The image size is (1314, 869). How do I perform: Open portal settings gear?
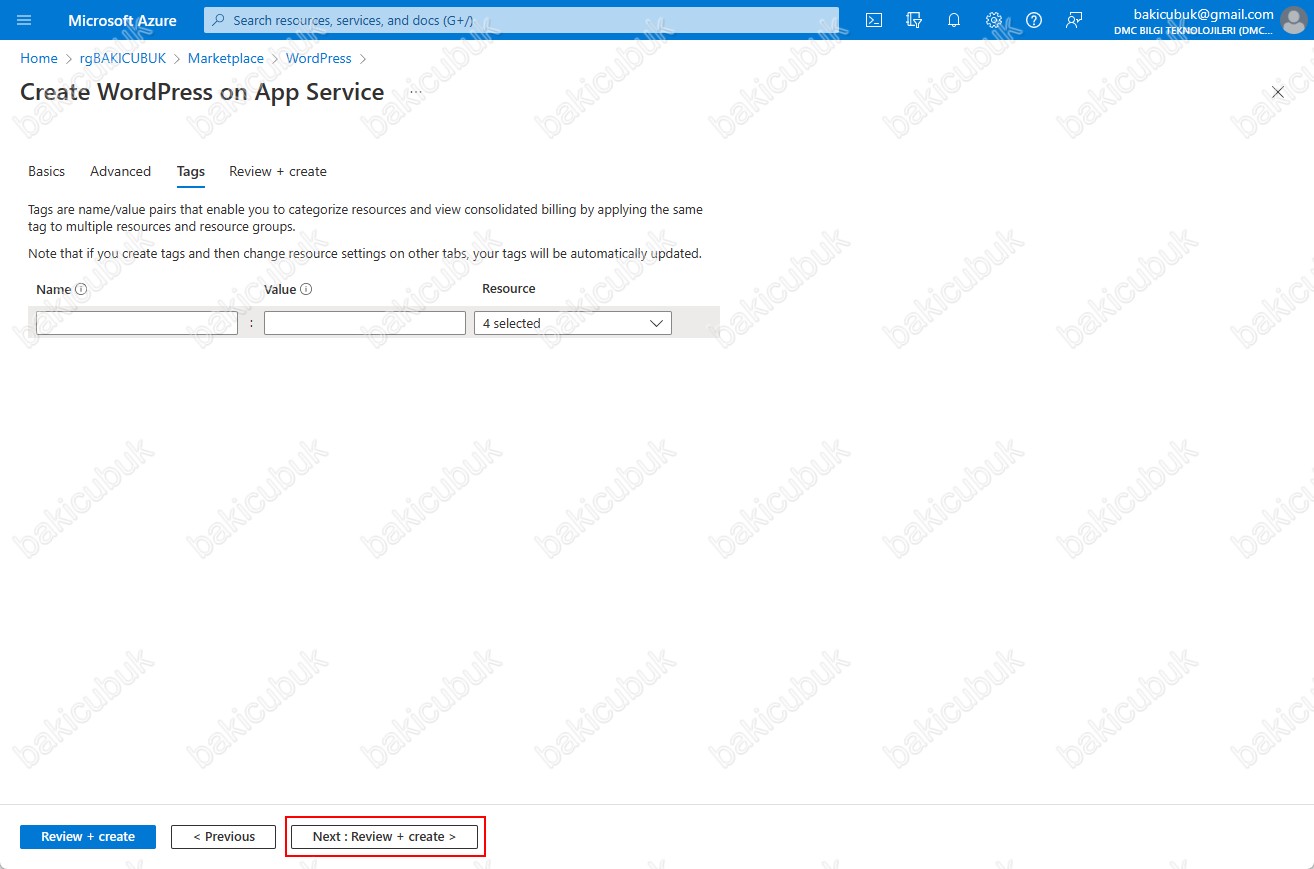click(x=994, y=20)
